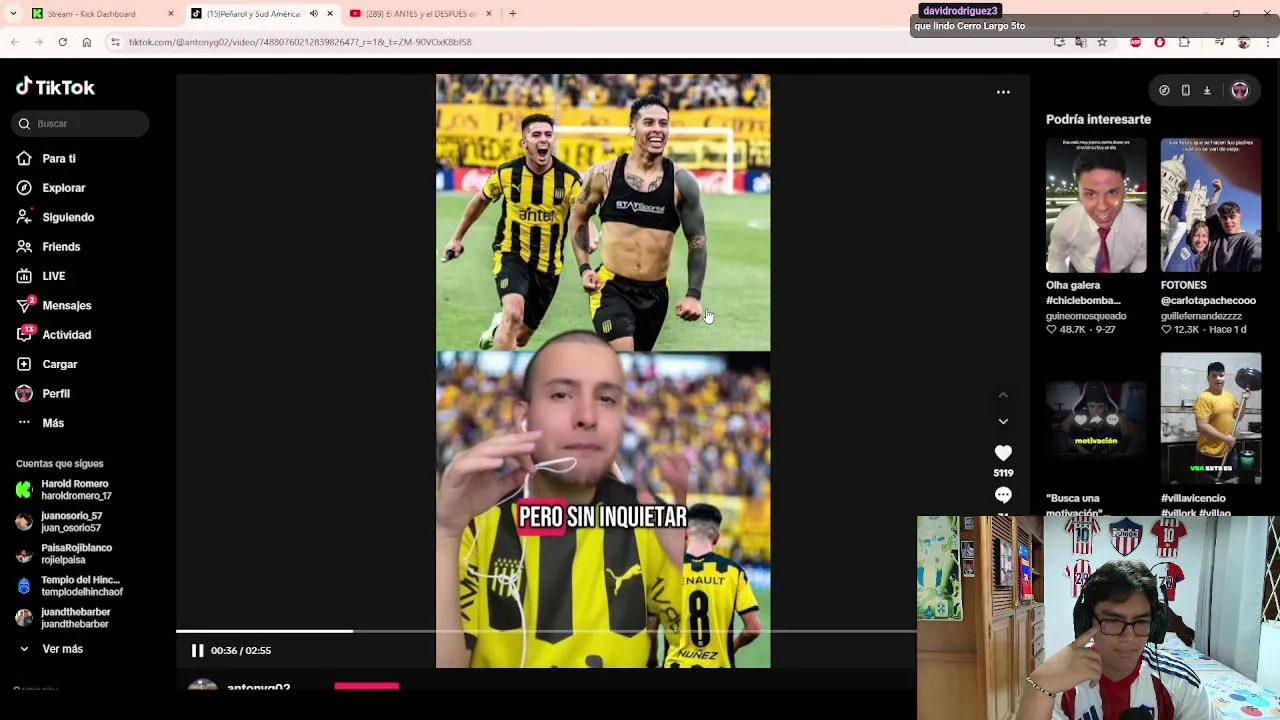Open video three-dot options menu

(x=1003, y=92)
